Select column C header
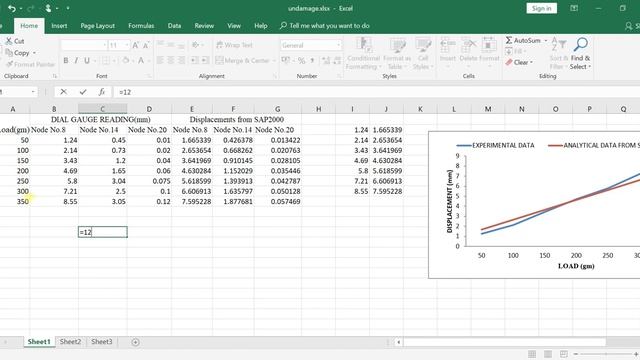The height and width of the screenshot is (360, 640). [102, 109]
